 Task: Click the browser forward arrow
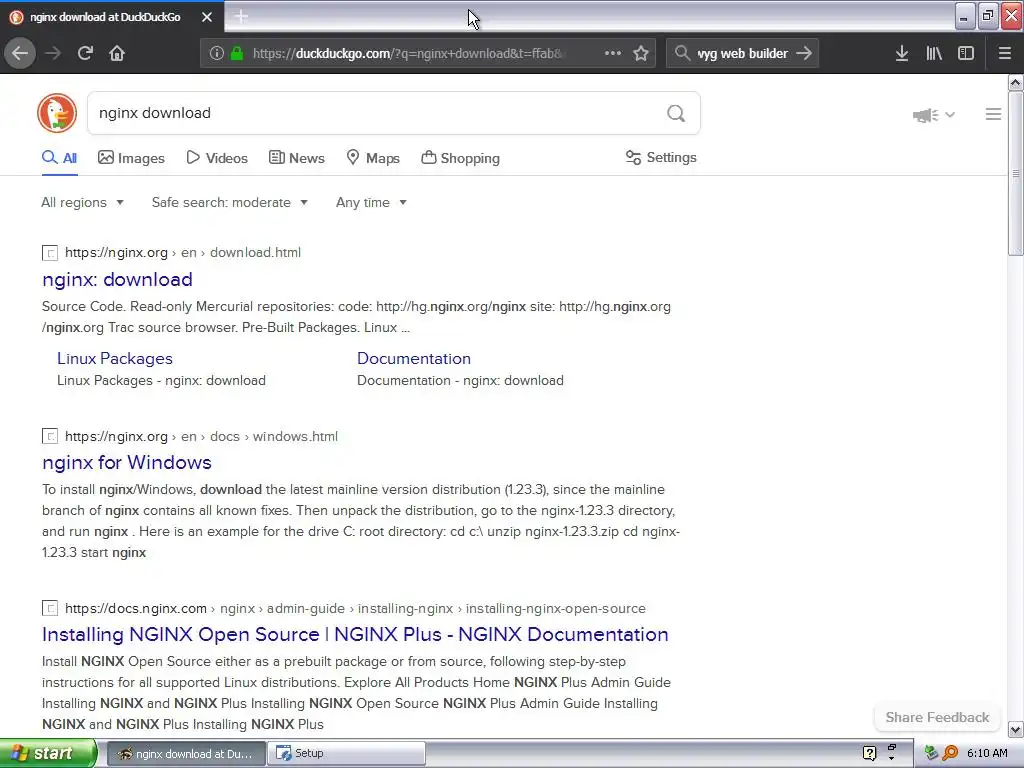53,53
